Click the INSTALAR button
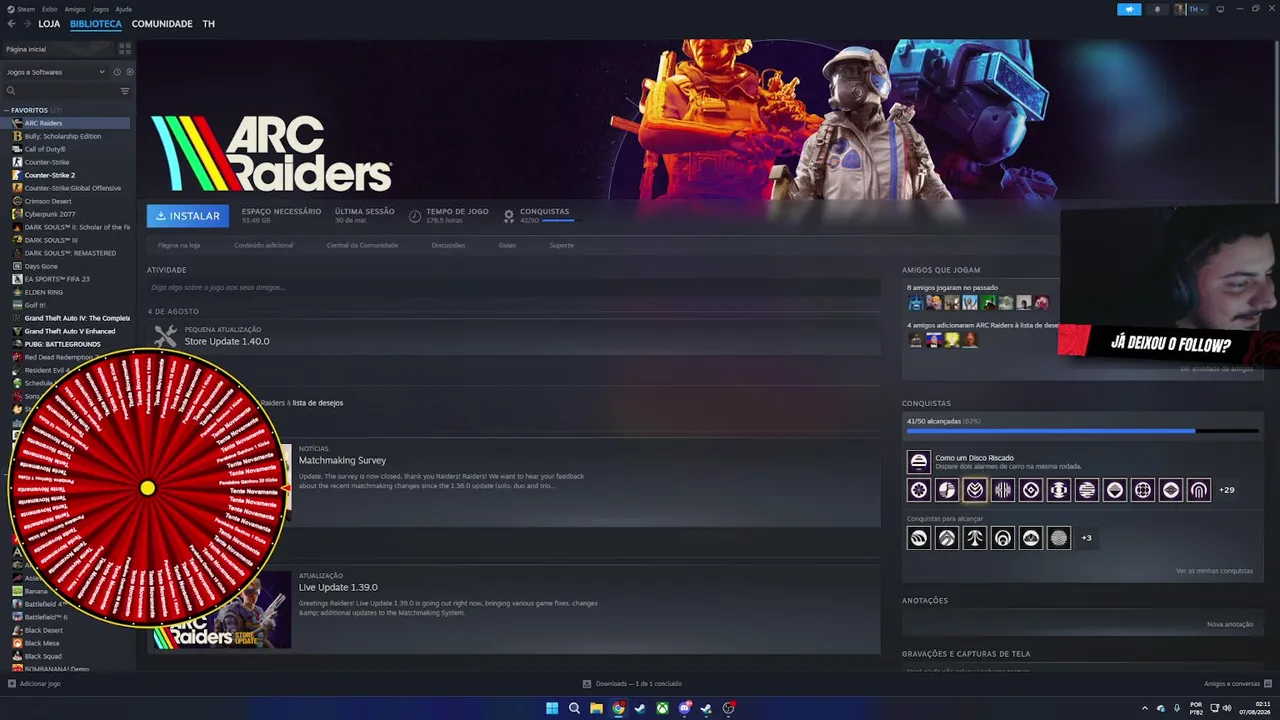 pos(188,216)
